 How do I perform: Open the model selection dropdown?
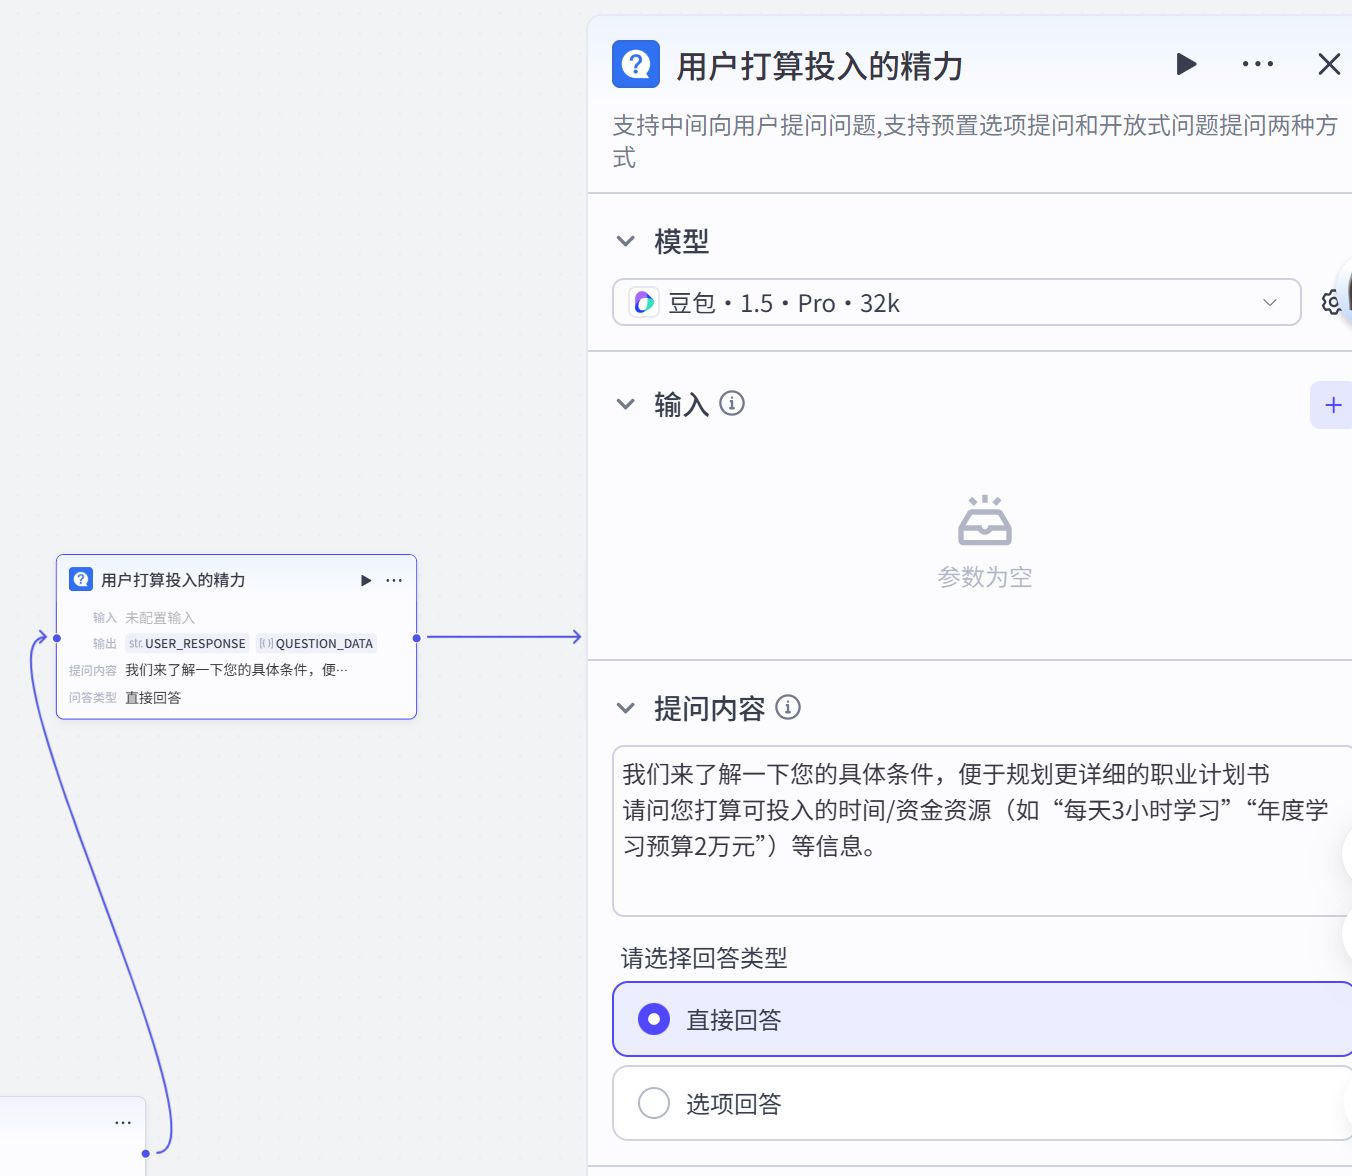point(1268,302)
